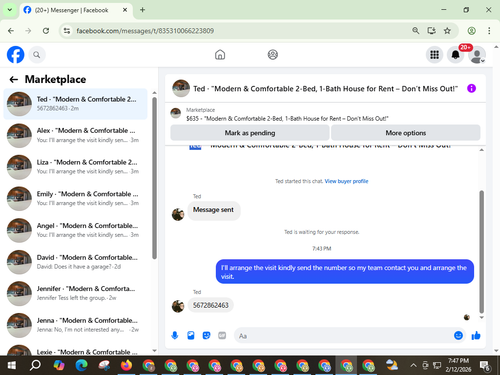Open new browser tab plus button
Viewport: 500px width, 375px height.
(142, 10)
